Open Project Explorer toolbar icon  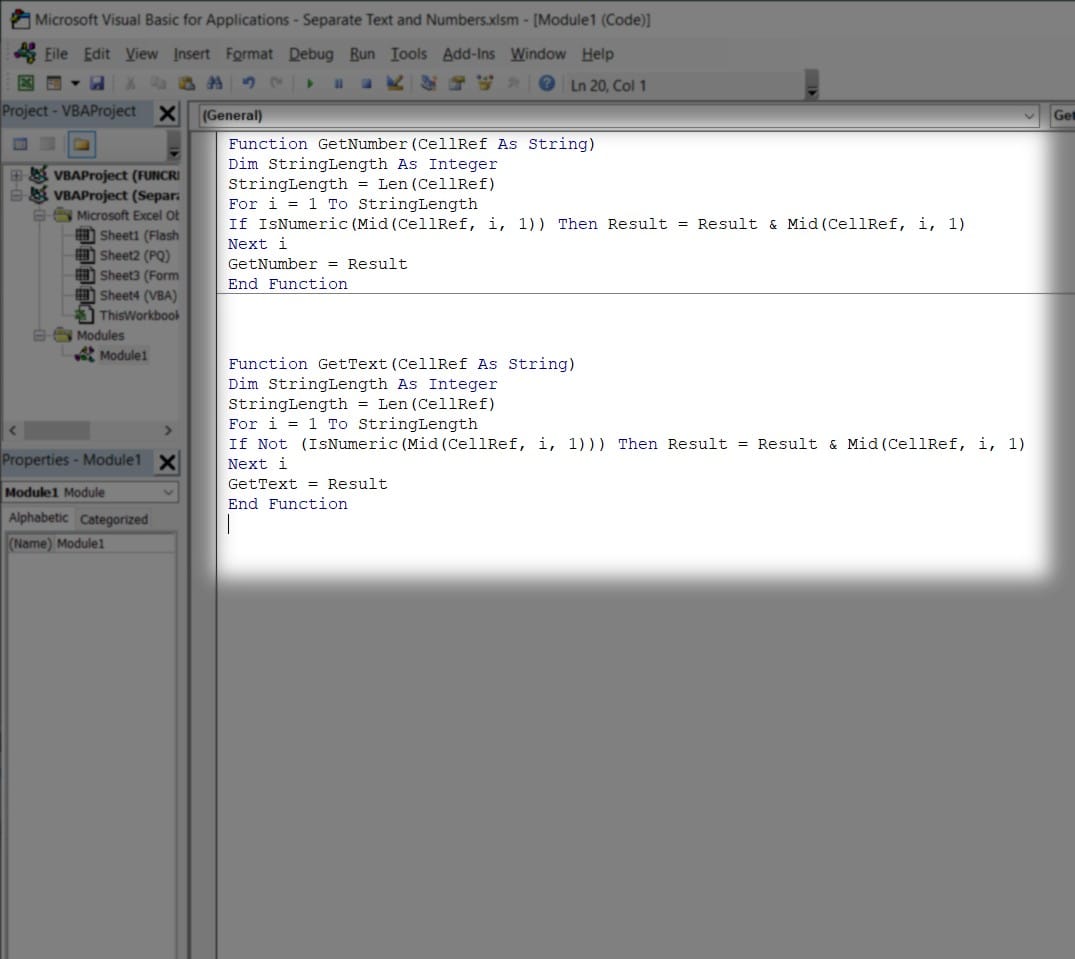point(428,84)
